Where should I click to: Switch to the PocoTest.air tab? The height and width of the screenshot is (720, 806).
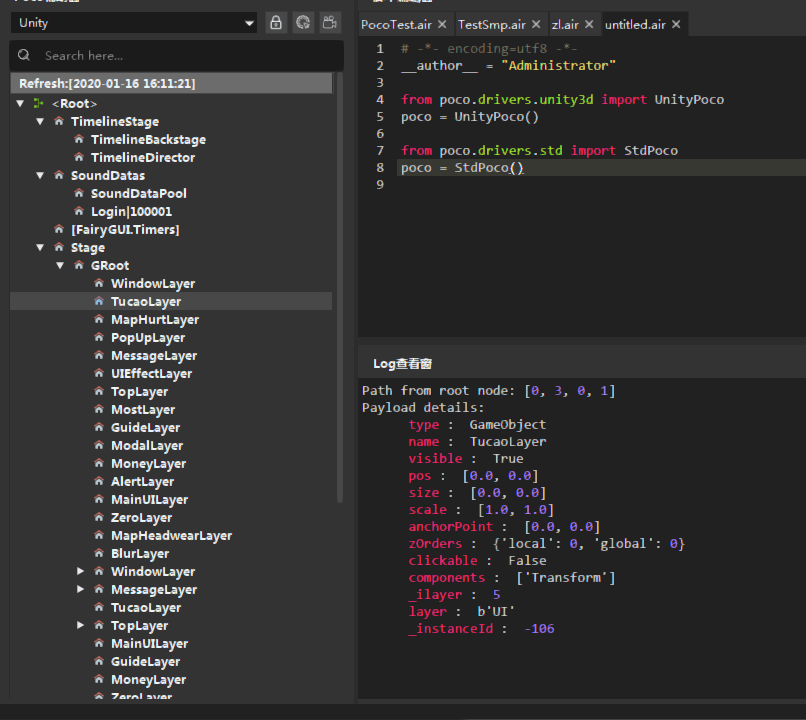pos(396,25)
